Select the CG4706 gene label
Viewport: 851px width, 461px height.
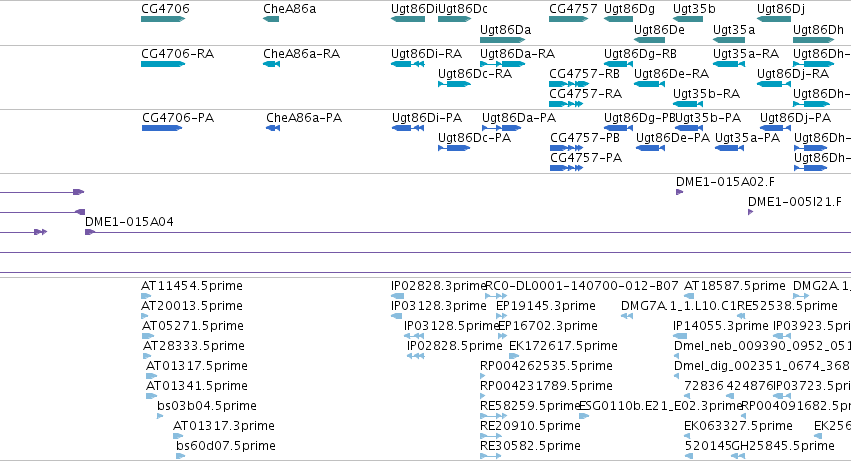[166, 9]
